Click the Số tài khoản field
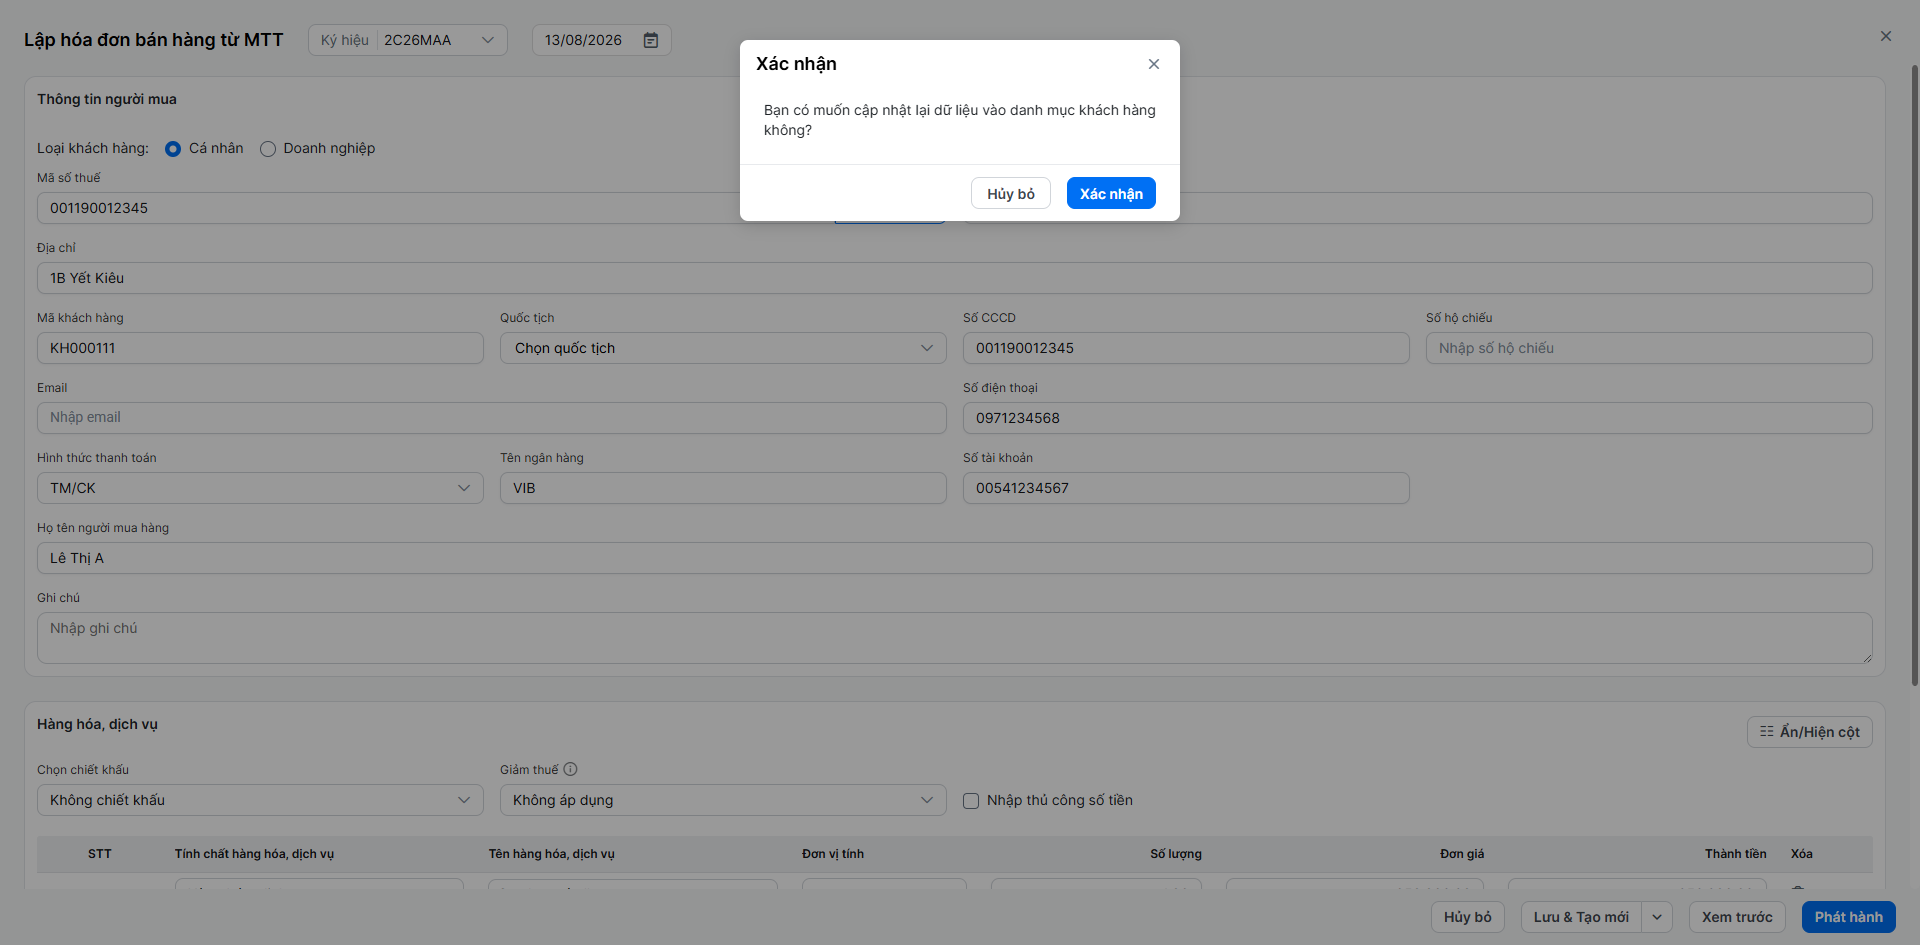Viewport: 1920px width, 945px height. (x=1186, y=488)
